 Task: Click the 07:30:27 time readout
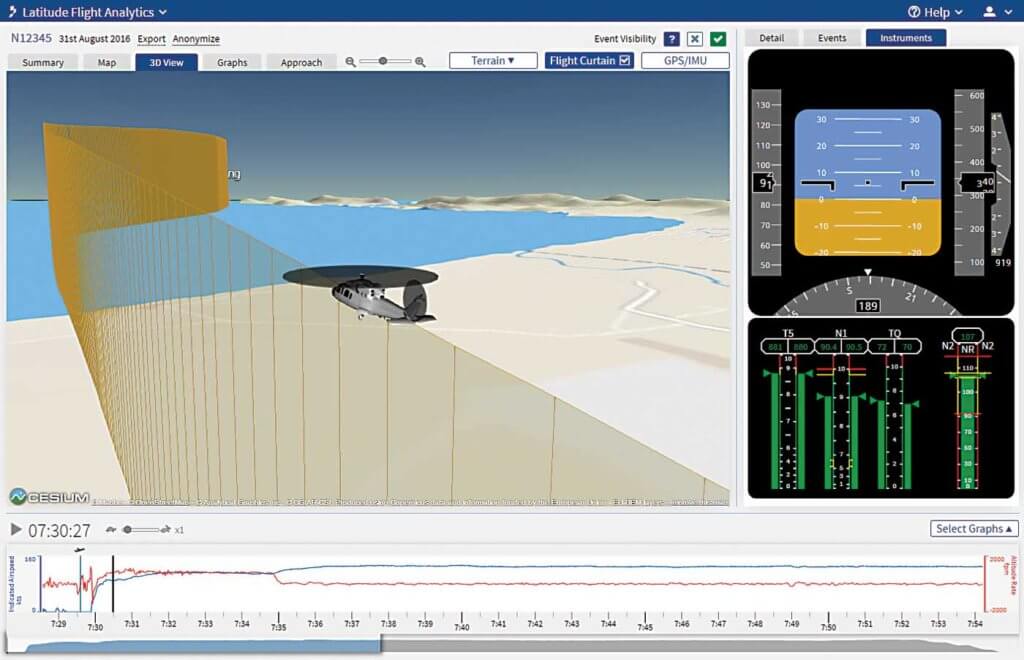[x=59, y=531]
